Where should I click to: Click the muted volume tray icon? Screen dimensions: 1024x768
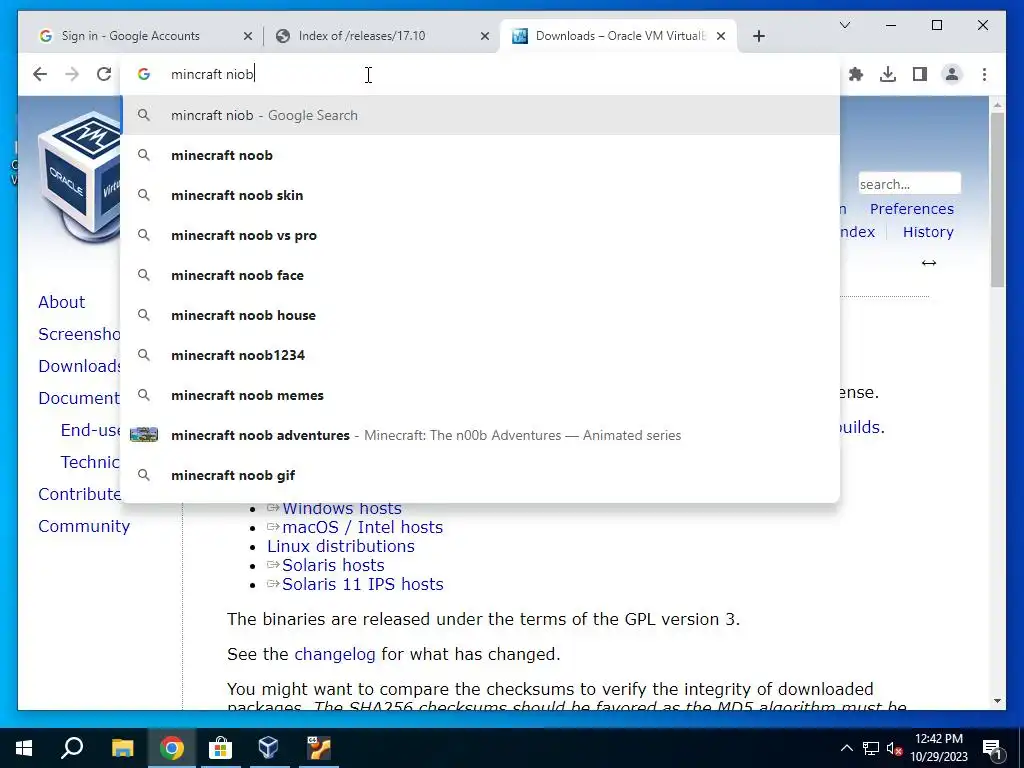pos(894,748)
